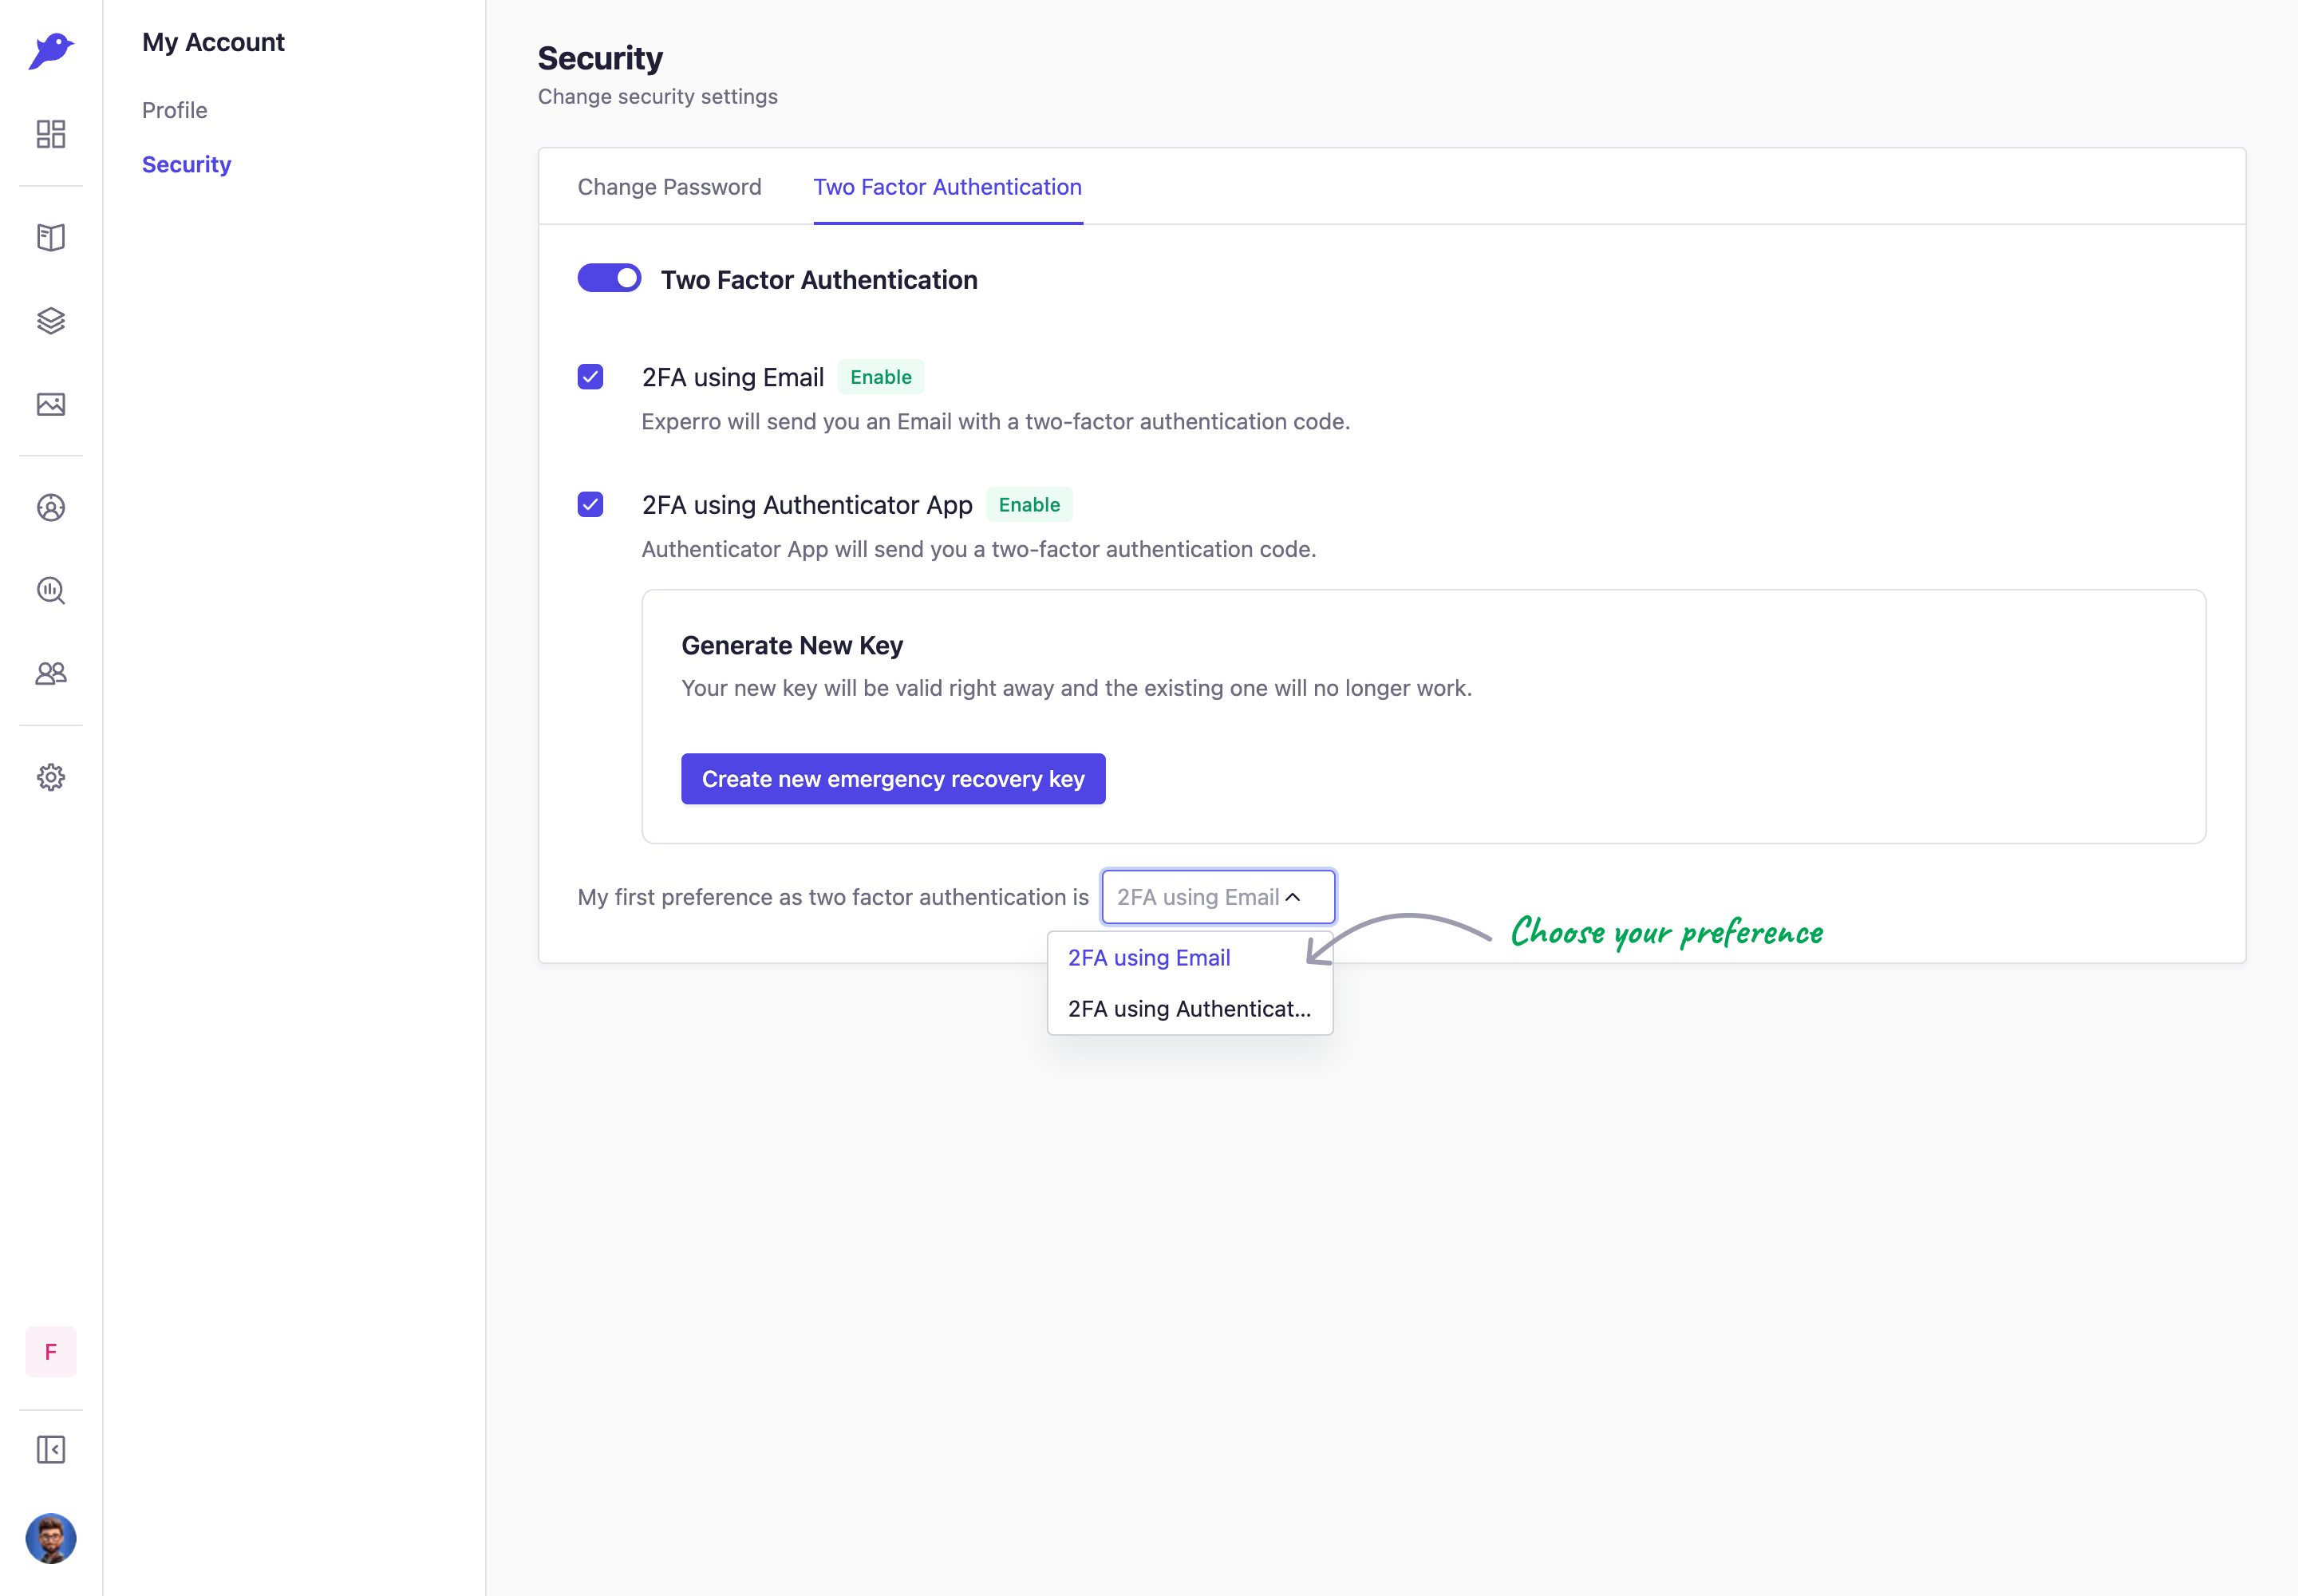Select the stacked layers icon
Image resolution: width=2298 pixels, height=1596 pixels.
51,321
